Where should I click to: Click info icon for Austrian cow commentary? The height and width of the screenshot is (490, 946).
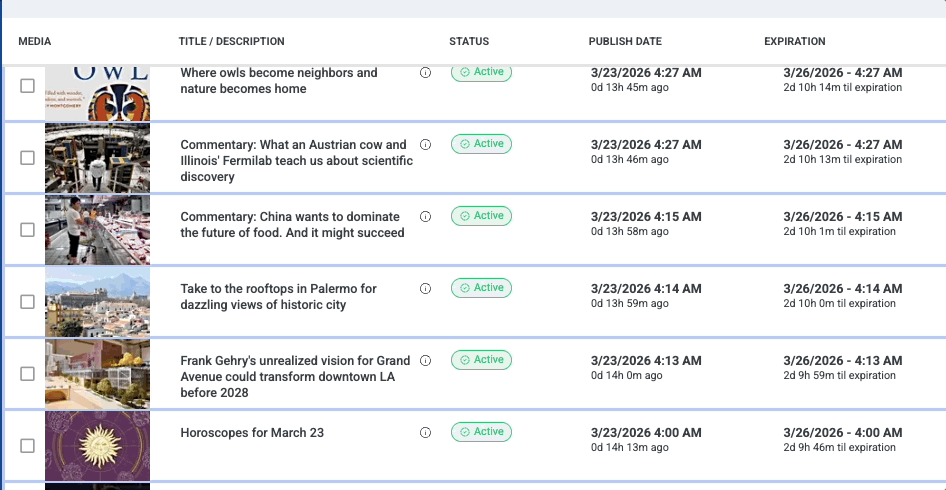[x=425, y=145]
